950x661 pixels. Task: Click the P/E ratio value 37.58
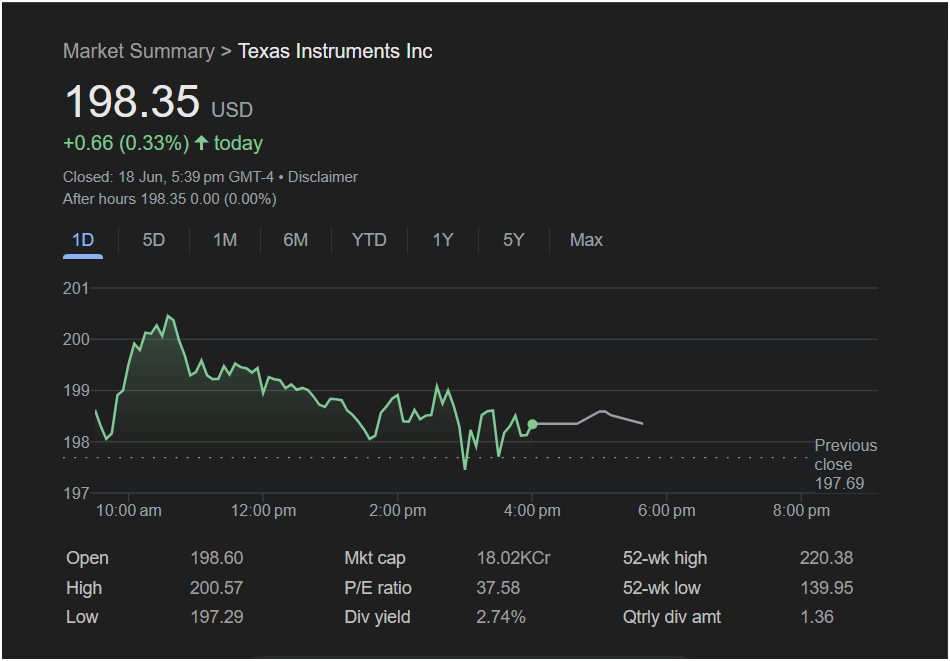498,588
